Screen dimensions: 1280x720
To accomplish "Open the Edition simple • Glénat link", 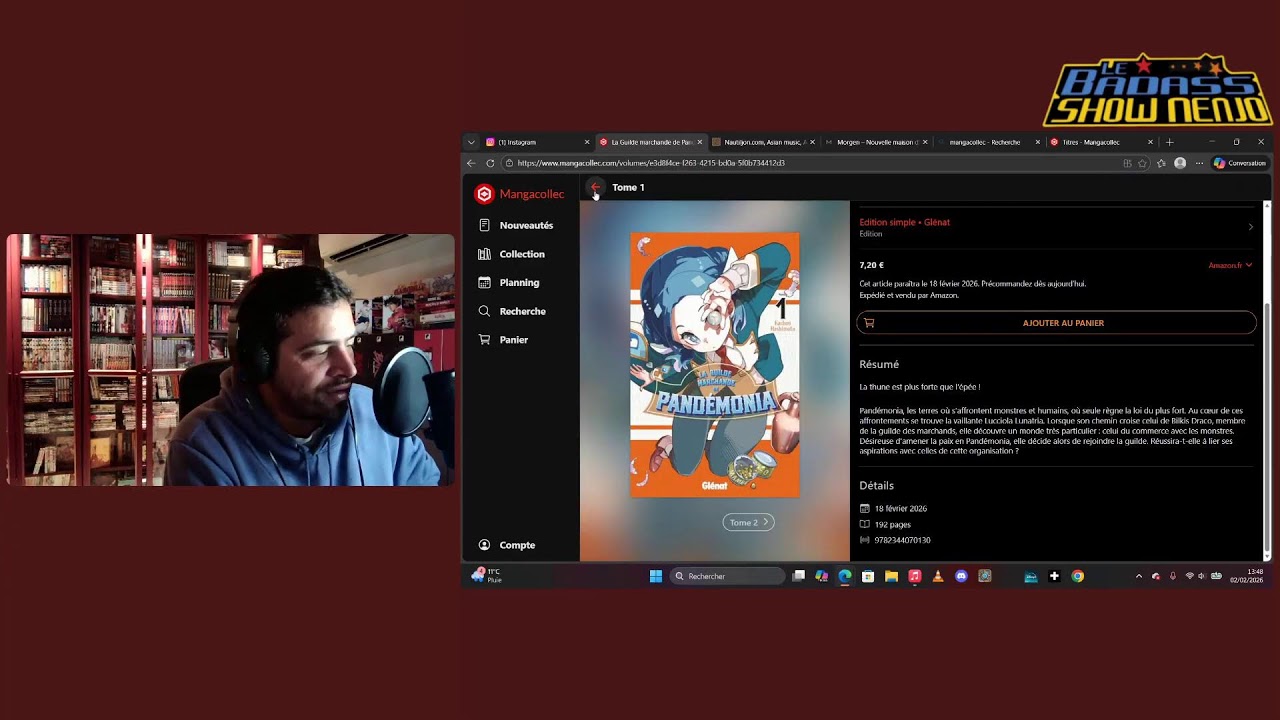I will click(x=905, y=222).
